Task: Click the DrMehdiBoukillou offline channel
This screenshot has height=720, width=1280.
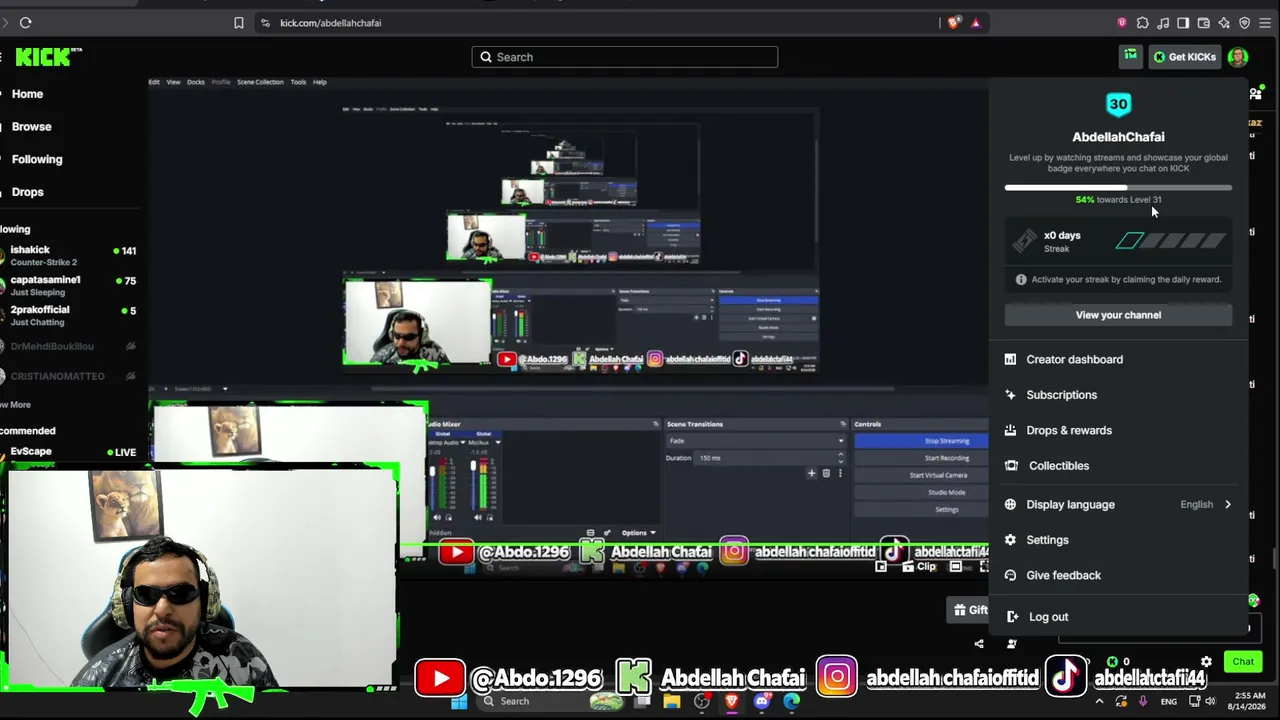Action: coord(69,346)
